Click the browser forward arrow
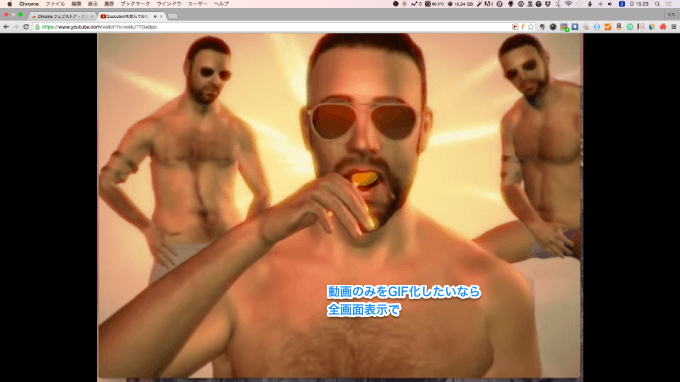Image resolution: width=680 pixels, height=382 pixels. [x=16, y=27]
